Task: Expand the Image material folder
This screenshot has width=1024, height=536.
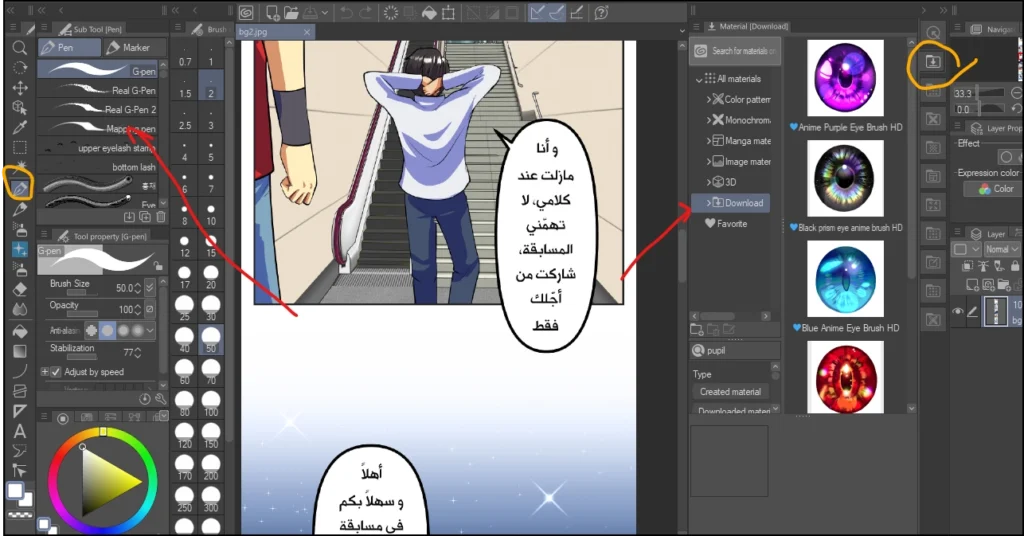Action: pos(708,162)
